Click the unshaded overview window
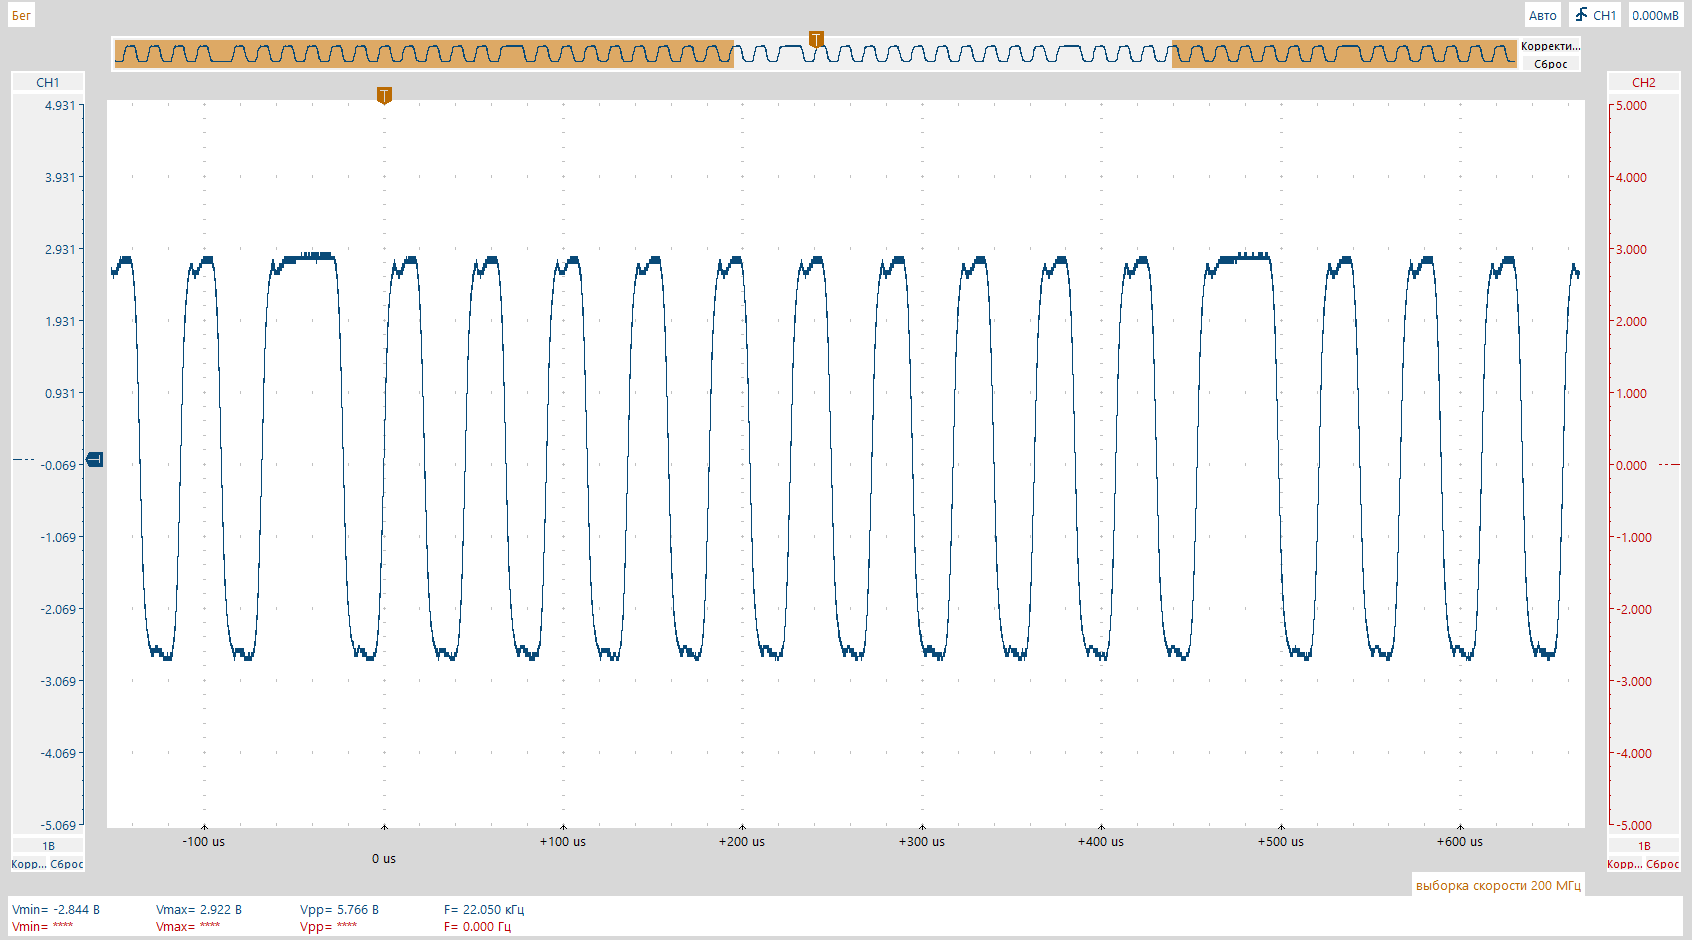 pyautogui.click(x=952, y=54)
